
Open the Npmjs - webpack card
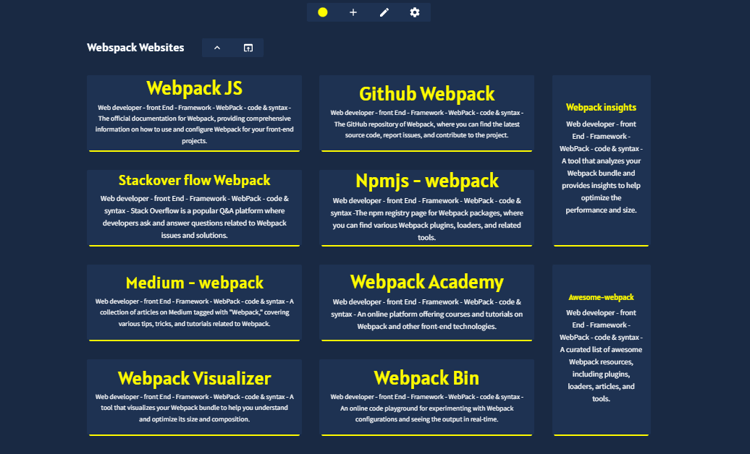pyautogui.click(x=427, y=208)
